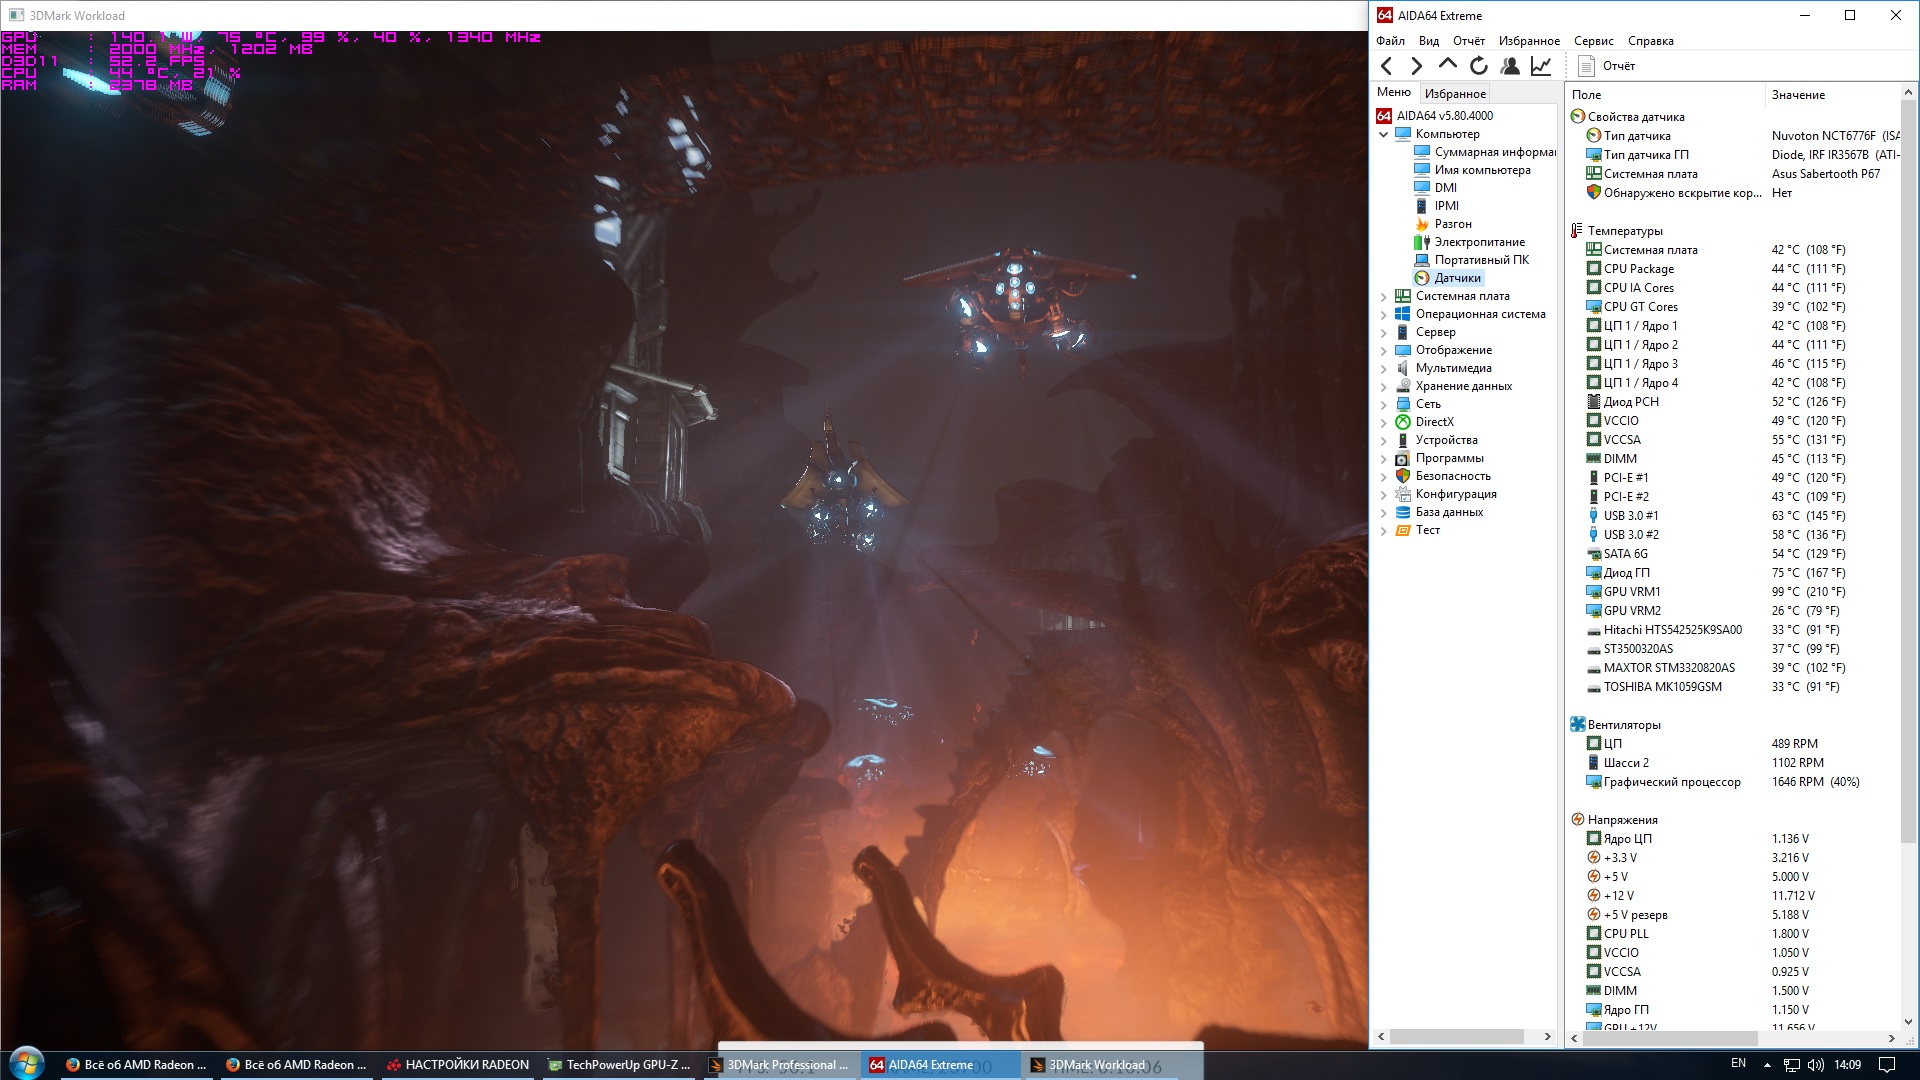Open TechPowerUp GPU-Z from taskbar
This screenshot has height=1080, width=1920.
tap(619, 1065)
